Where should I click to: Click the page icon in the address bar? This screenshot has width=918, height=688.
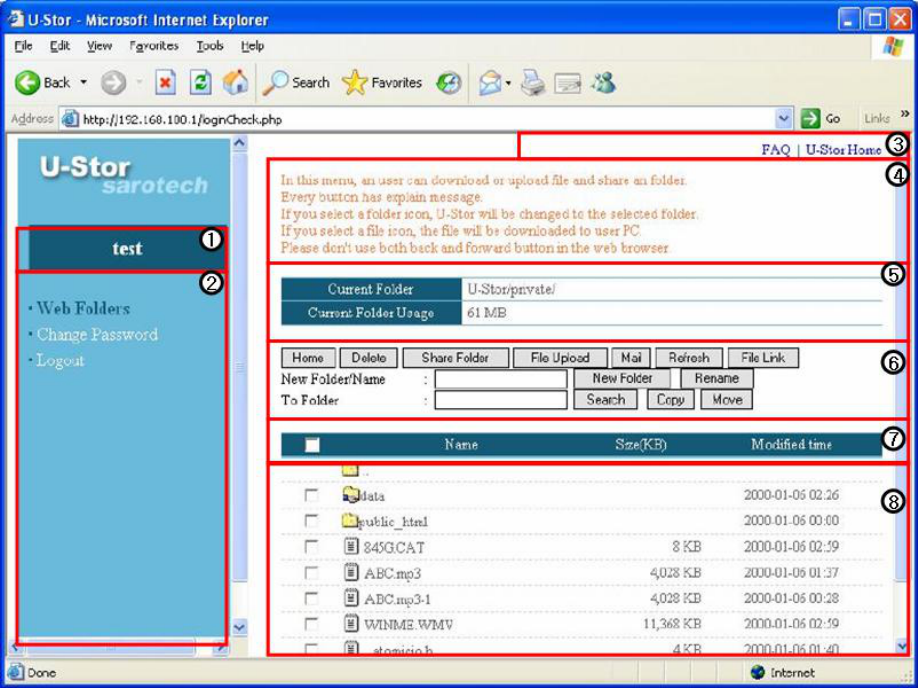70,119
